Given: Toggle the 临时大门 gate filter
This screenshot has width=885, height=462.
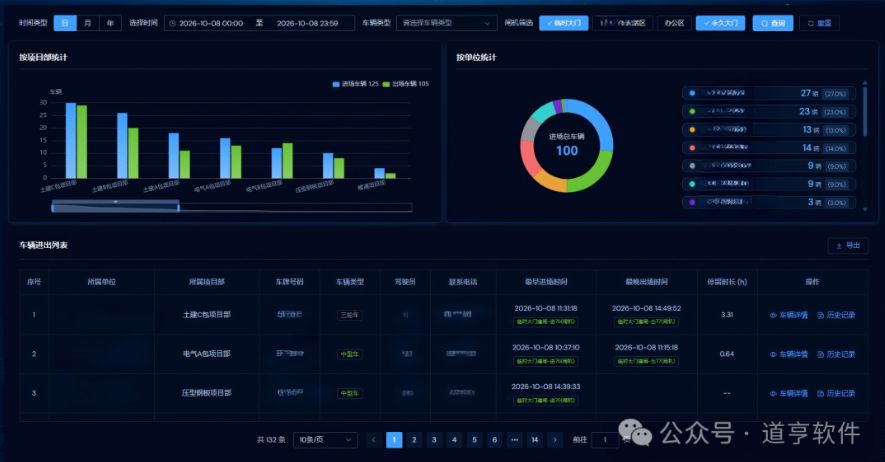Looking at the screenshot, I should click(563, 23).
